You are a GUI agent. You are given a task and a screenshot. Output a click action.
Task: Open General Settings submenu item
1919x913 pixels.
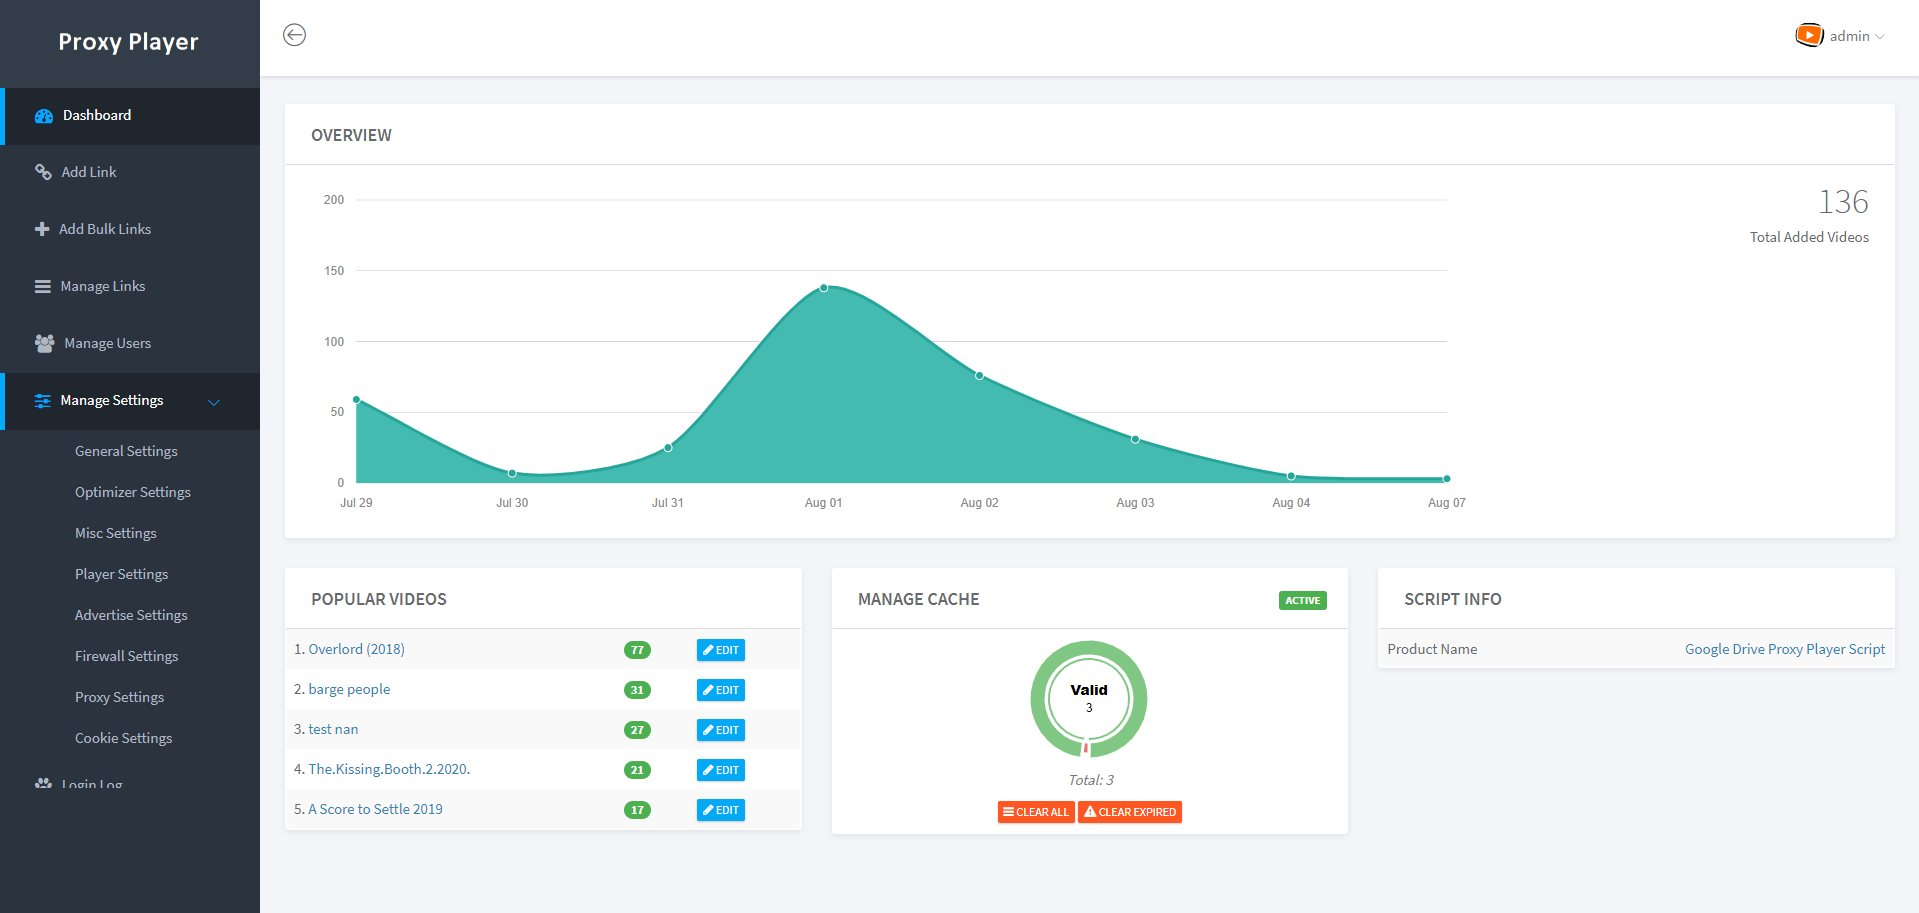point(126,451)
